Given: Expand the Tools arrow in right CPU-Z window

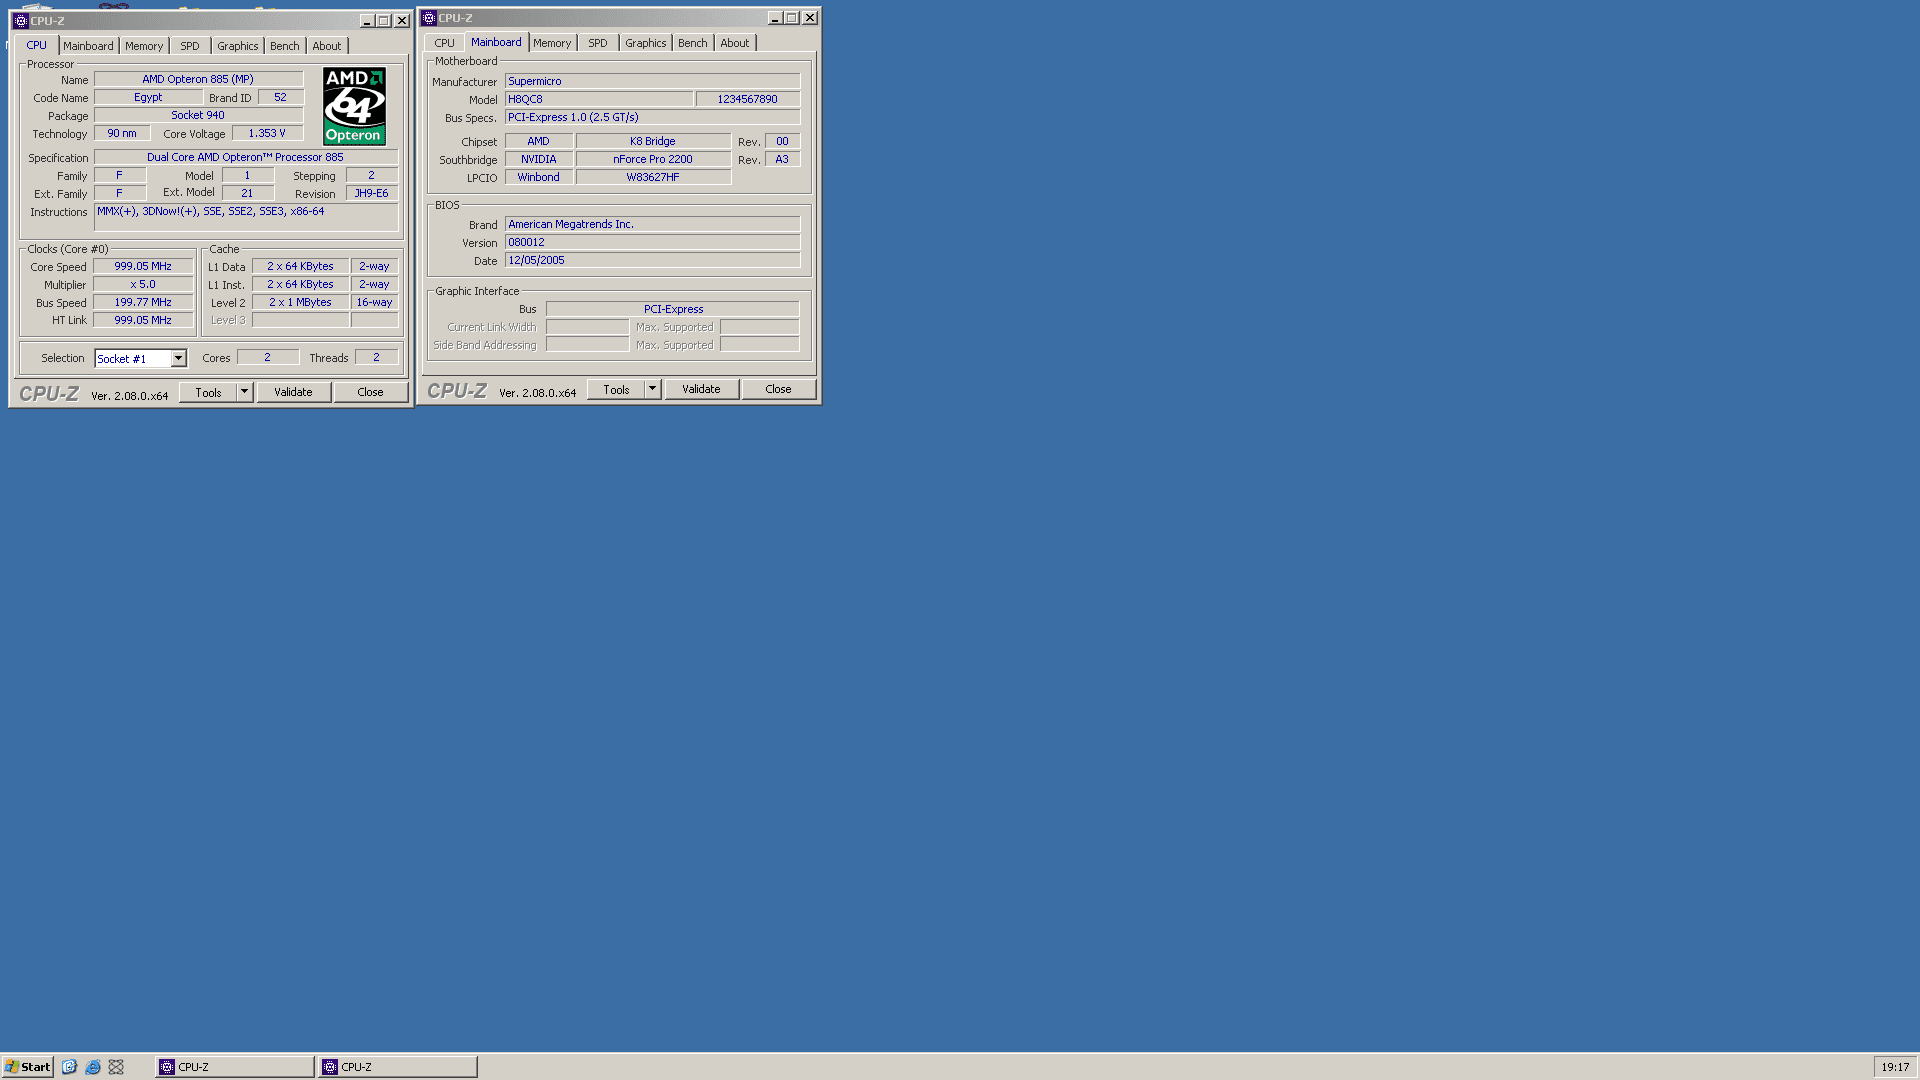Looking at the screenshot, I should 652,389.
